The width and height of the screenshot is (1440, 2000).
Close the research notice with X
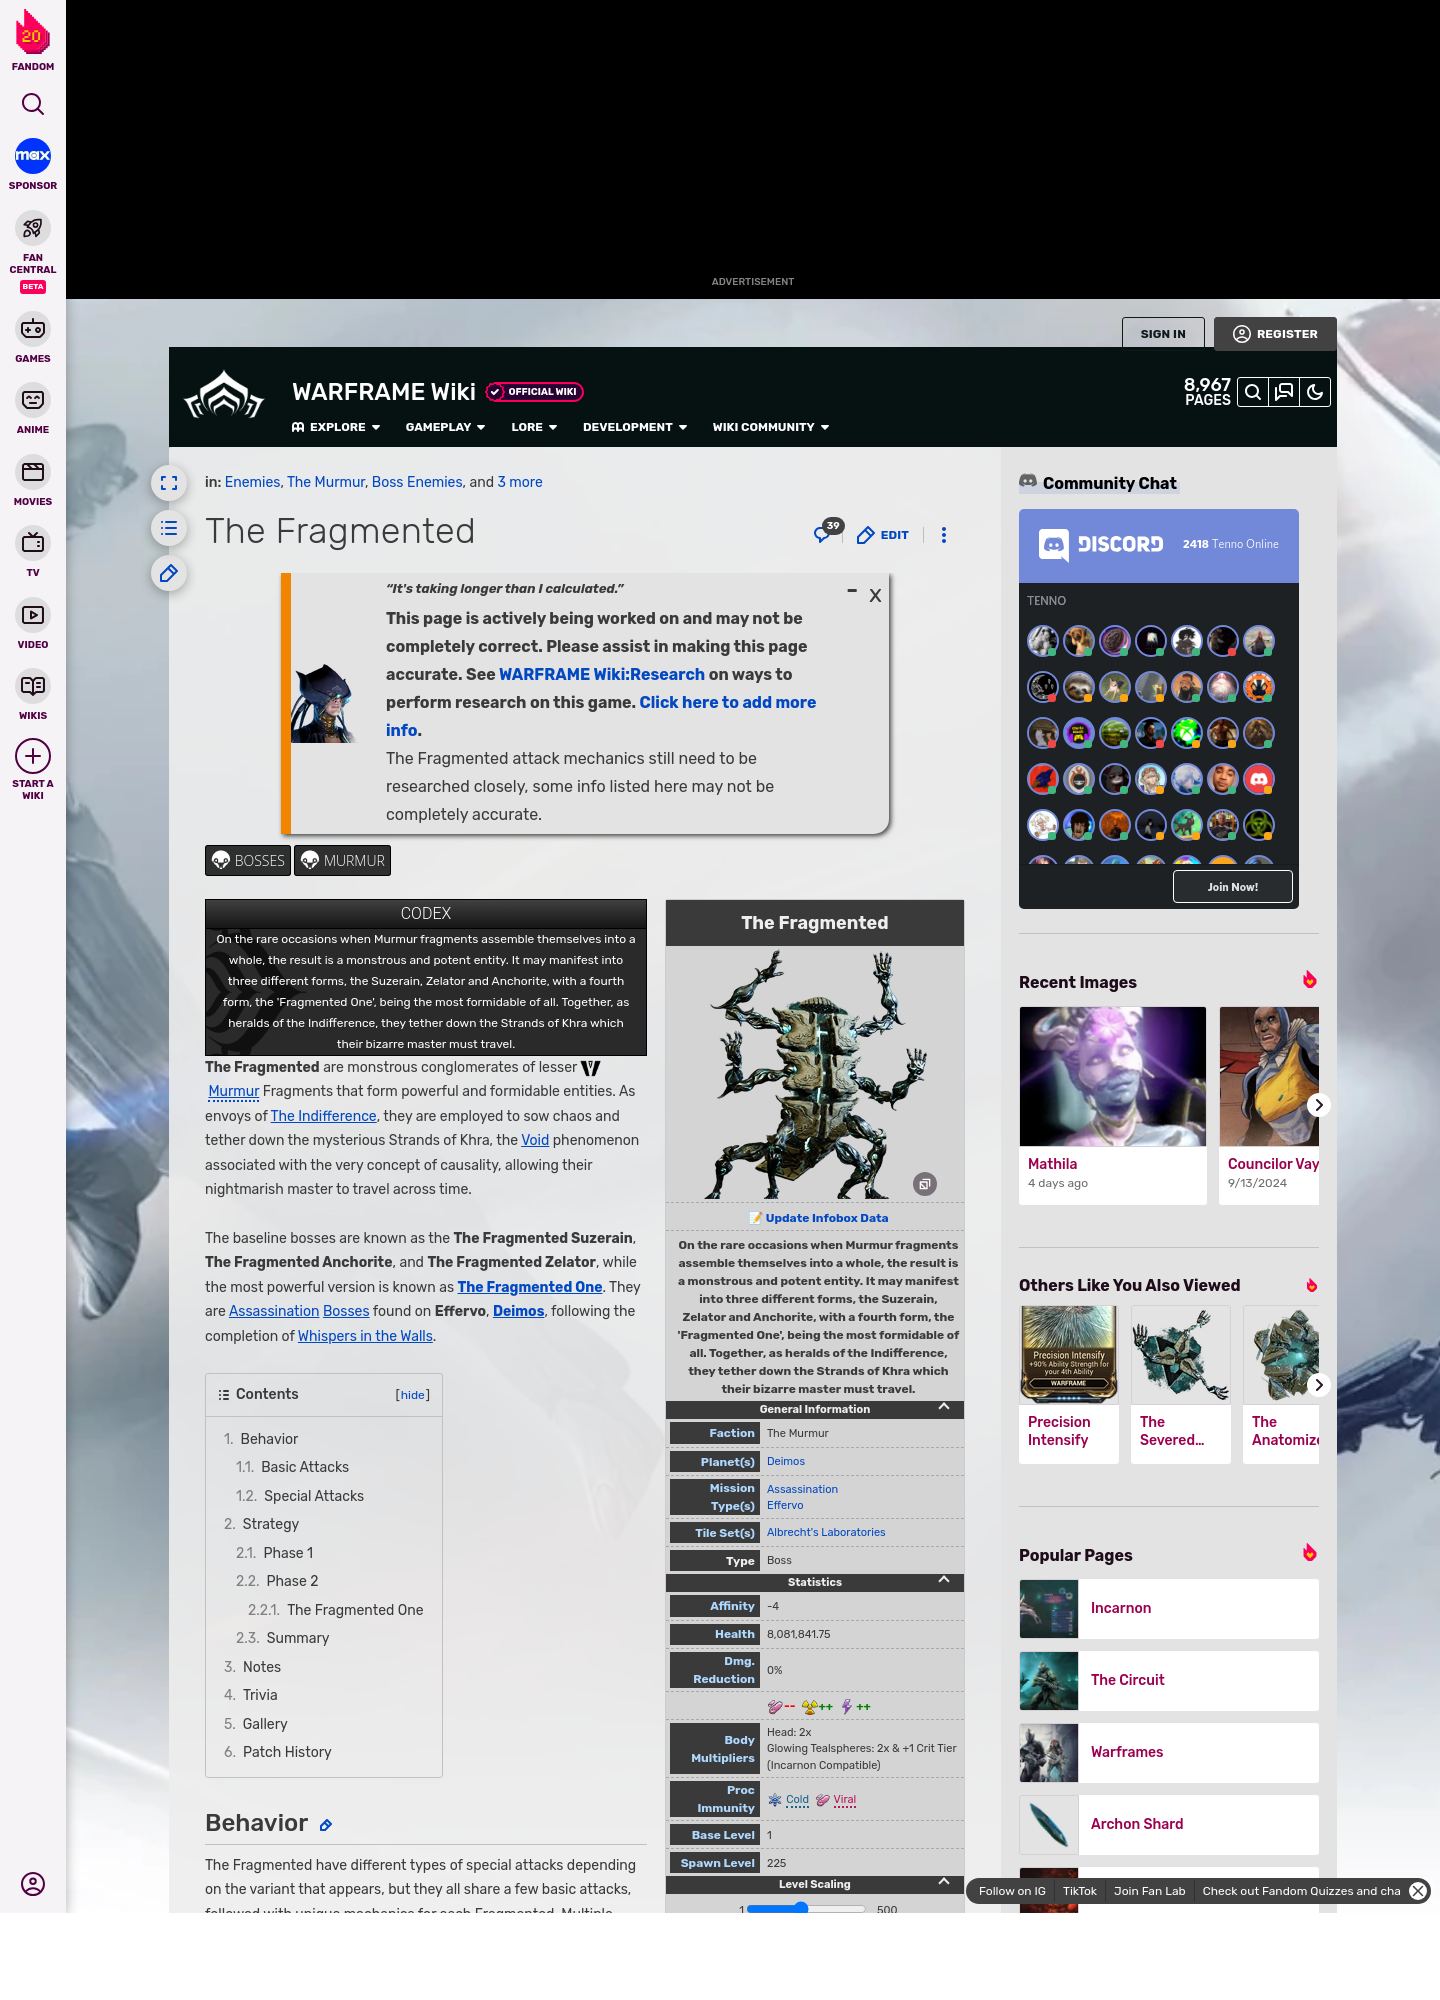[x=875, y=596]
